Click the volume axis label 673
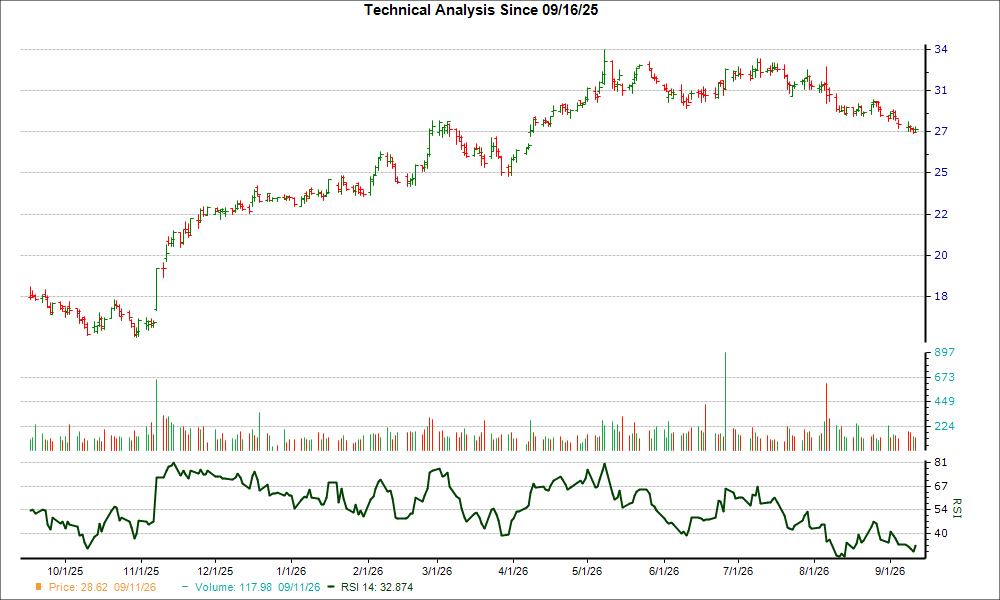 945,377
